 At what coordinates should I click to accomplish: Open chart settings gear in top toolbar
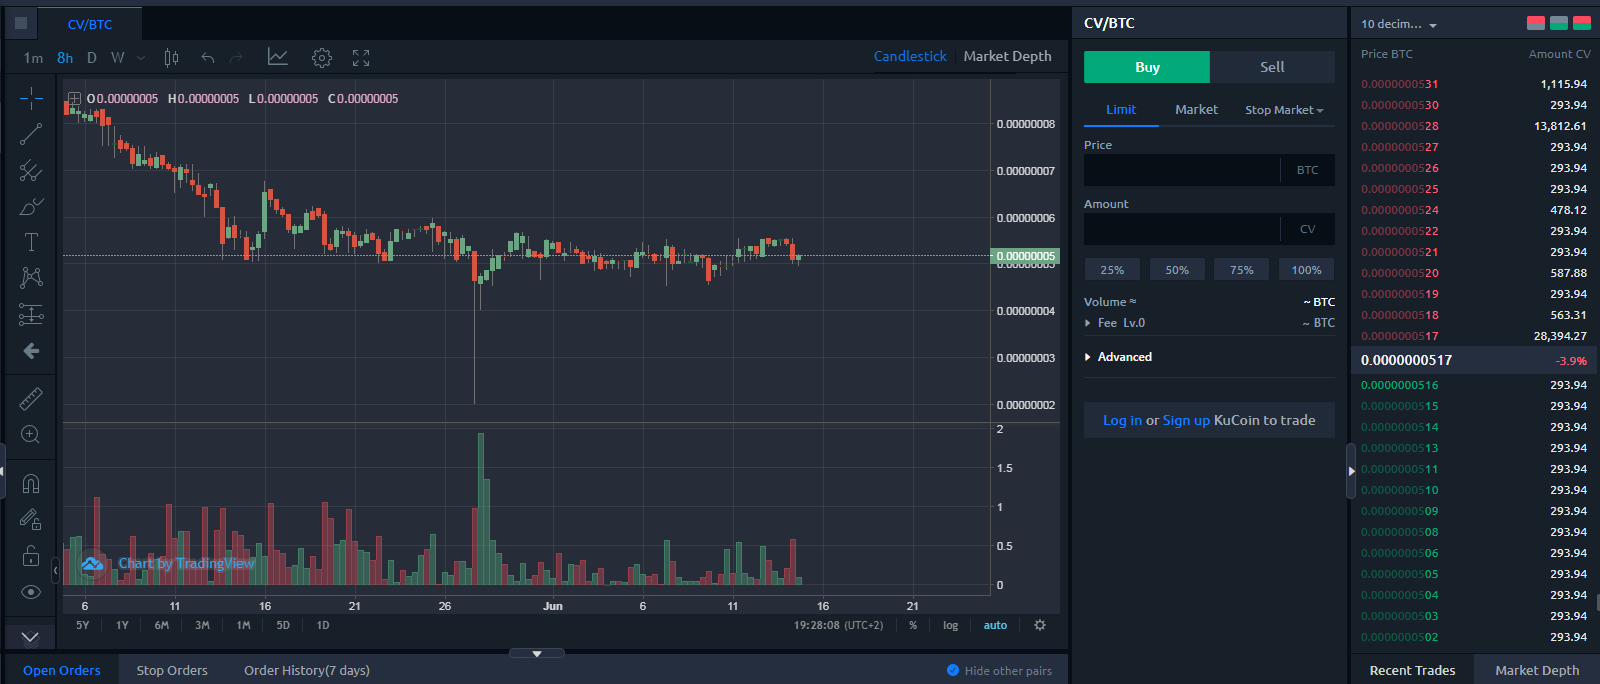[322, 58]
